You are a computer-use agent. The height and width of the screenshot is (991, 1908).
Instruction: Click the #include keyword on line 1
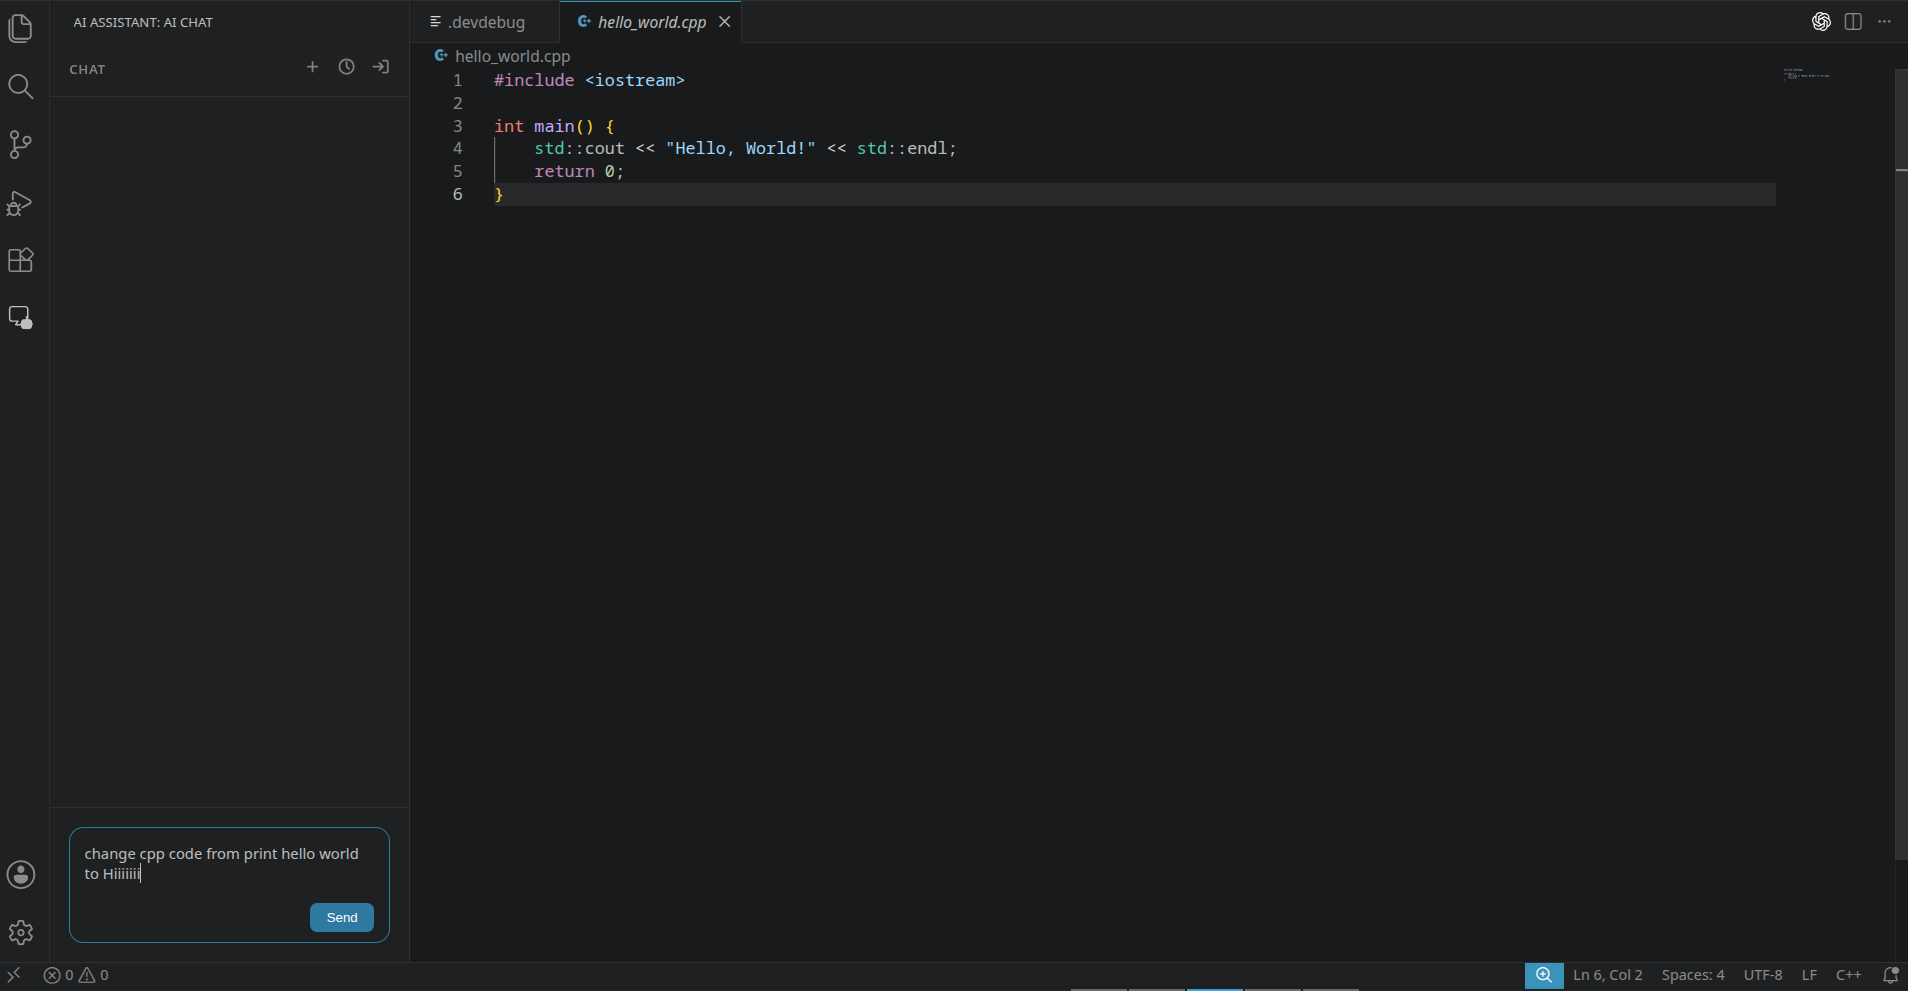(x=534, y=80)
